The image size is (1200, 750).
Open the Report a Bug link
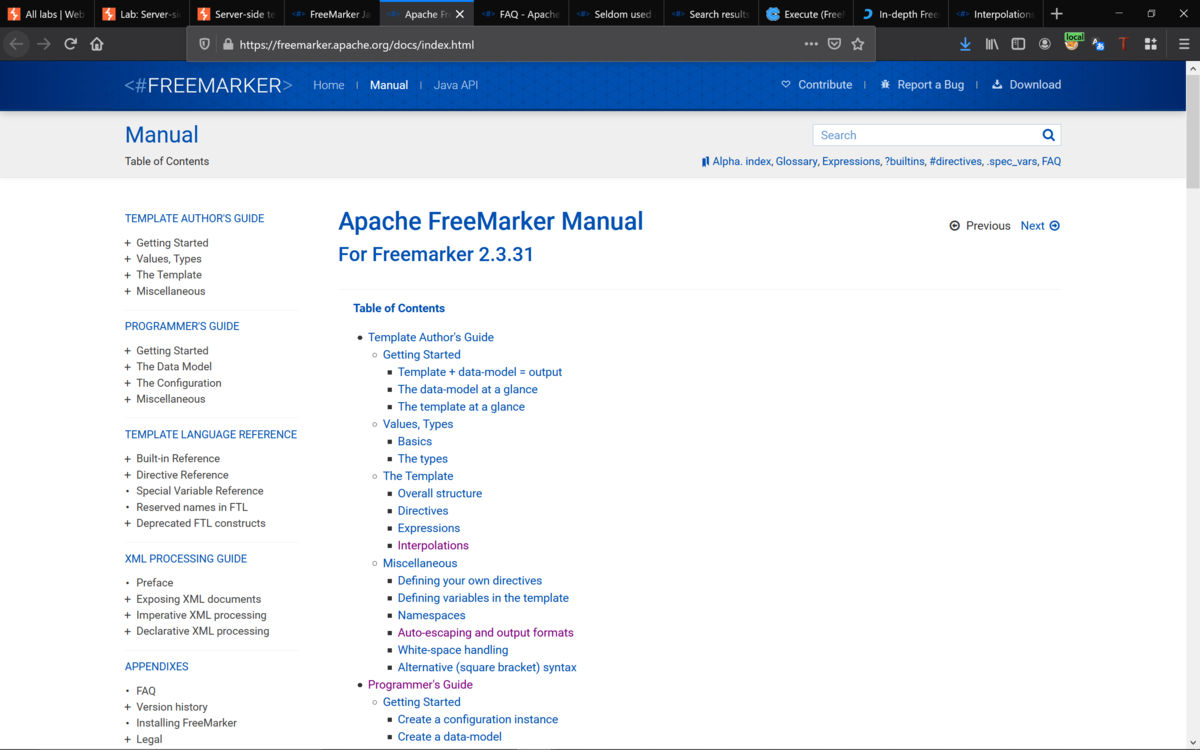point(922,85)
